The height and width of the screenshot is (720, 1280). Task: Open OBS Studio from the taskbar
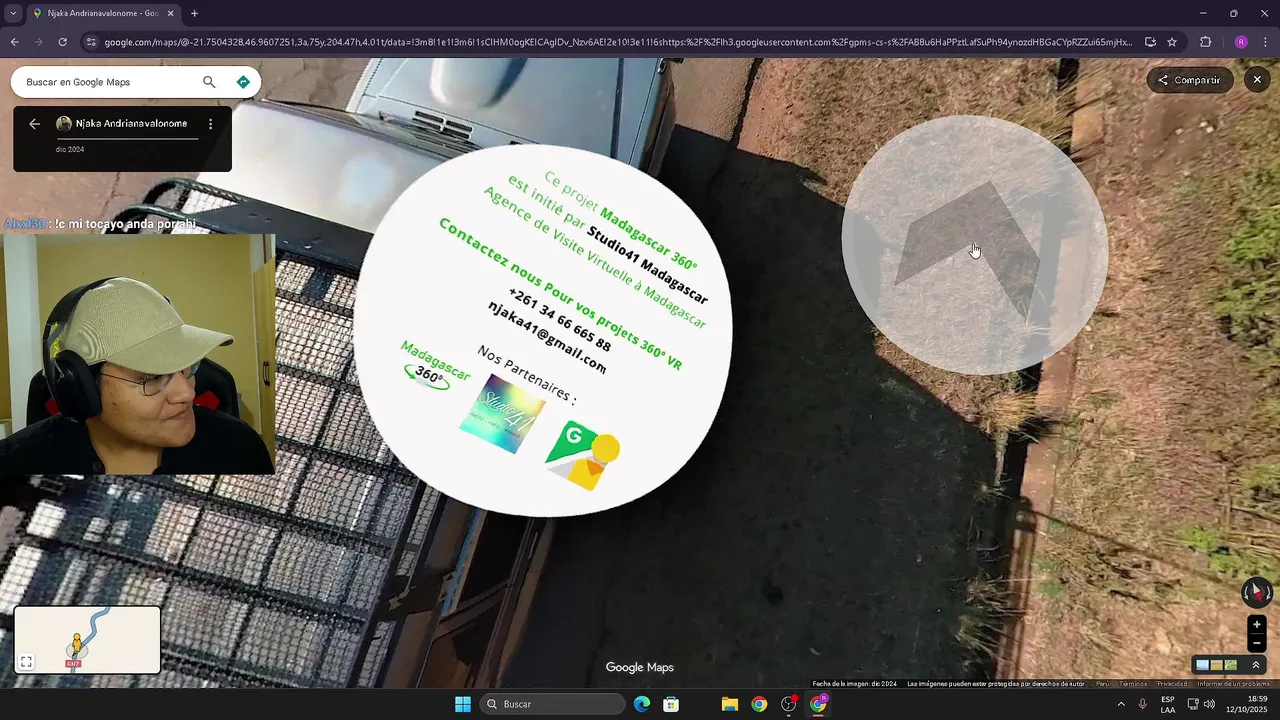tap(789, 704)
